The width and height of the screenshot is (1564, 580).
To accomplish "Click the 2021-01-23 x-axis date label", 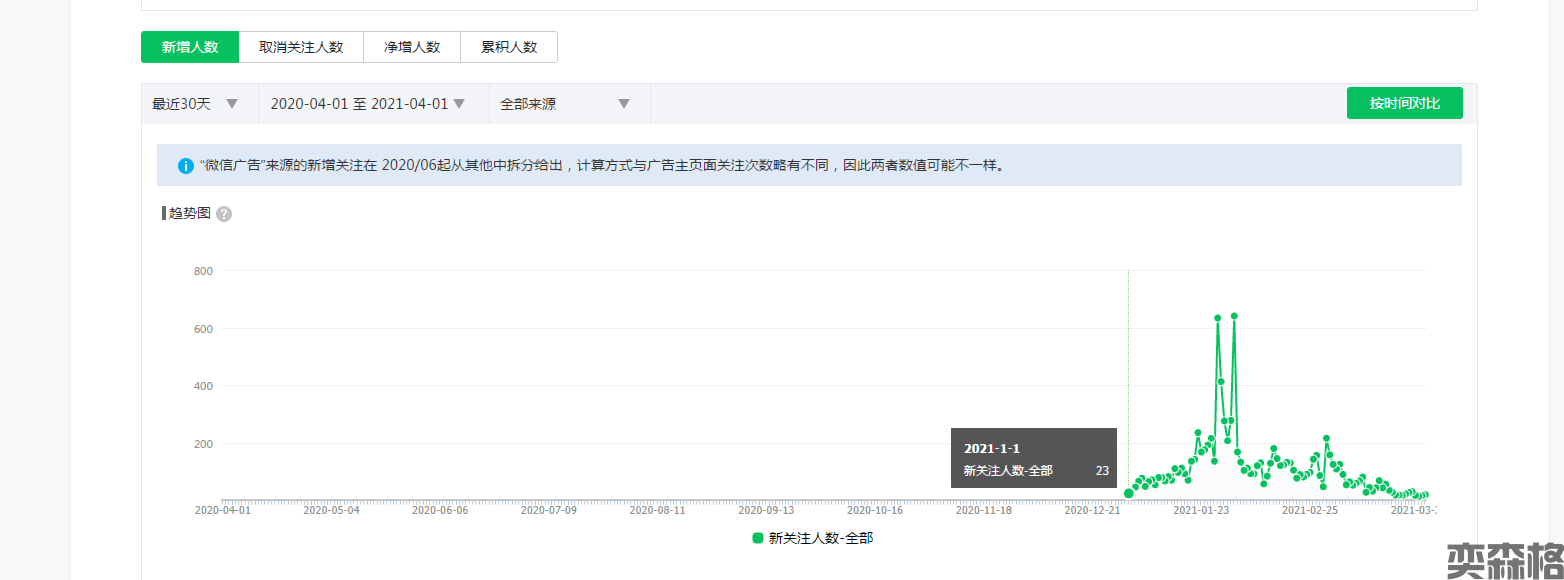I will point(1201,510).
